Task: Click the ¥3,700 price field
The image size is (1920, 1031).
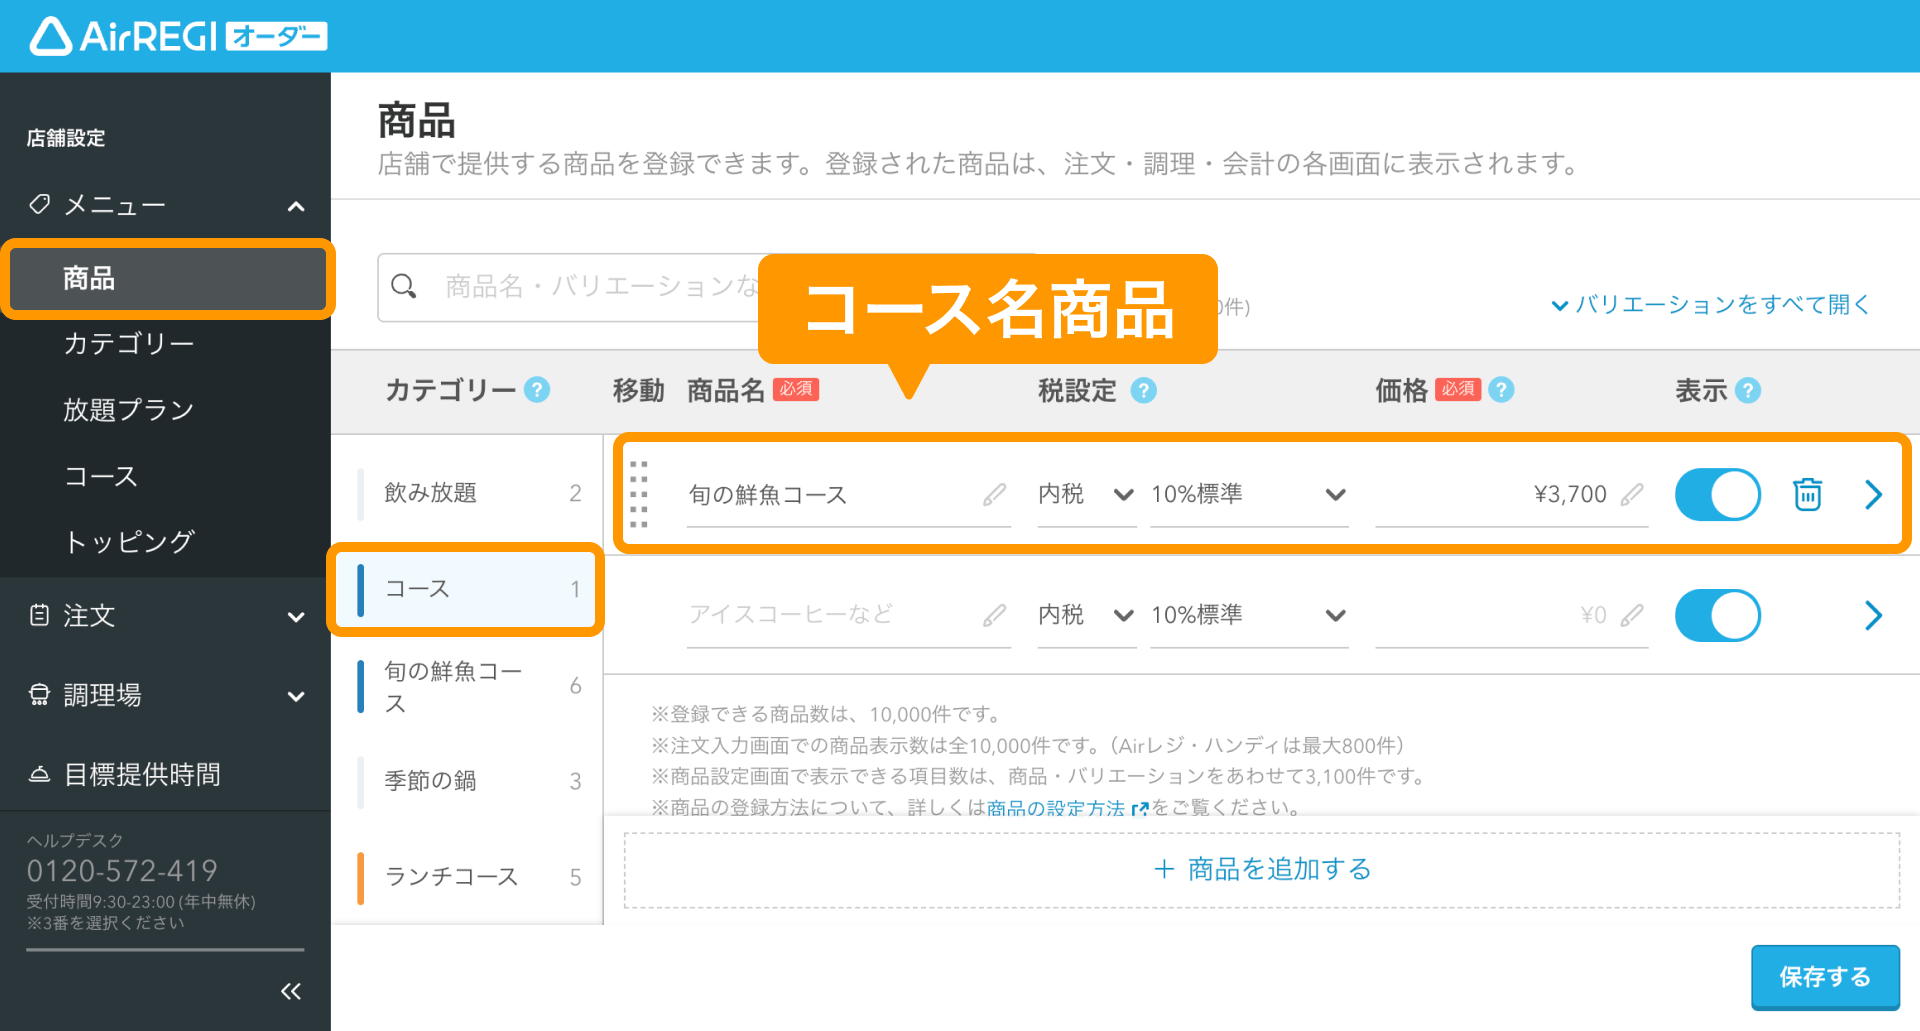Action: tap(1511, 494)
